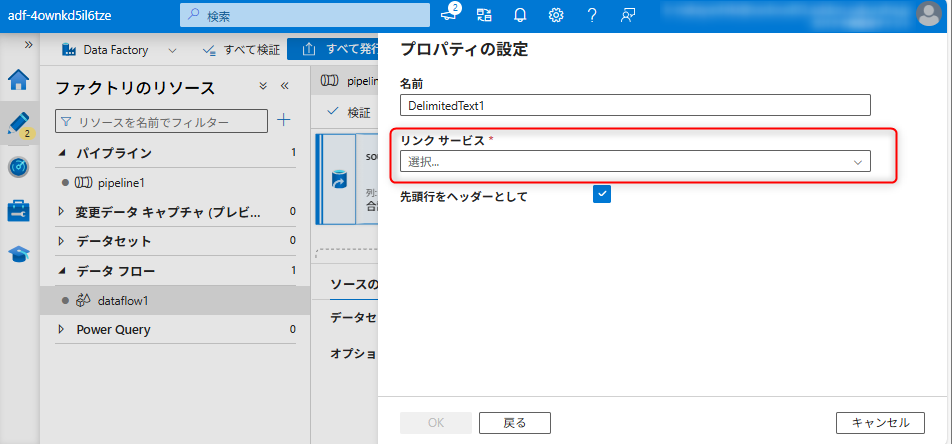Click the add new resource plus icon
The image size is (952, 444).
pos(283,121)
